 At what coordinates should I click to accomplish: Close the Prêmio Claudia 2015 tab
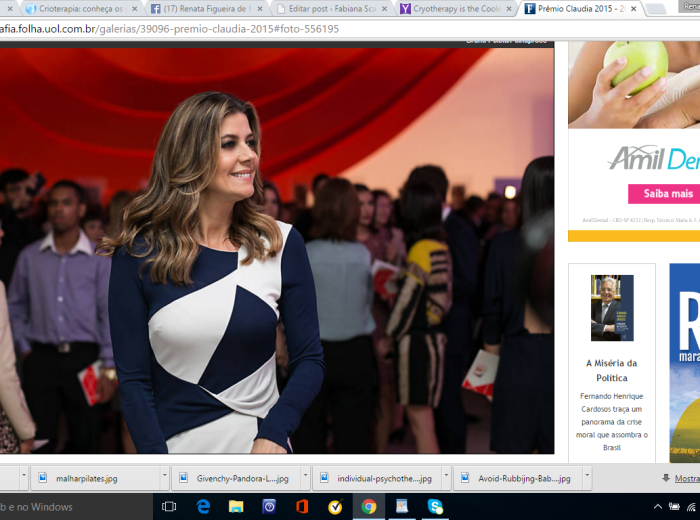pos(633,8)
